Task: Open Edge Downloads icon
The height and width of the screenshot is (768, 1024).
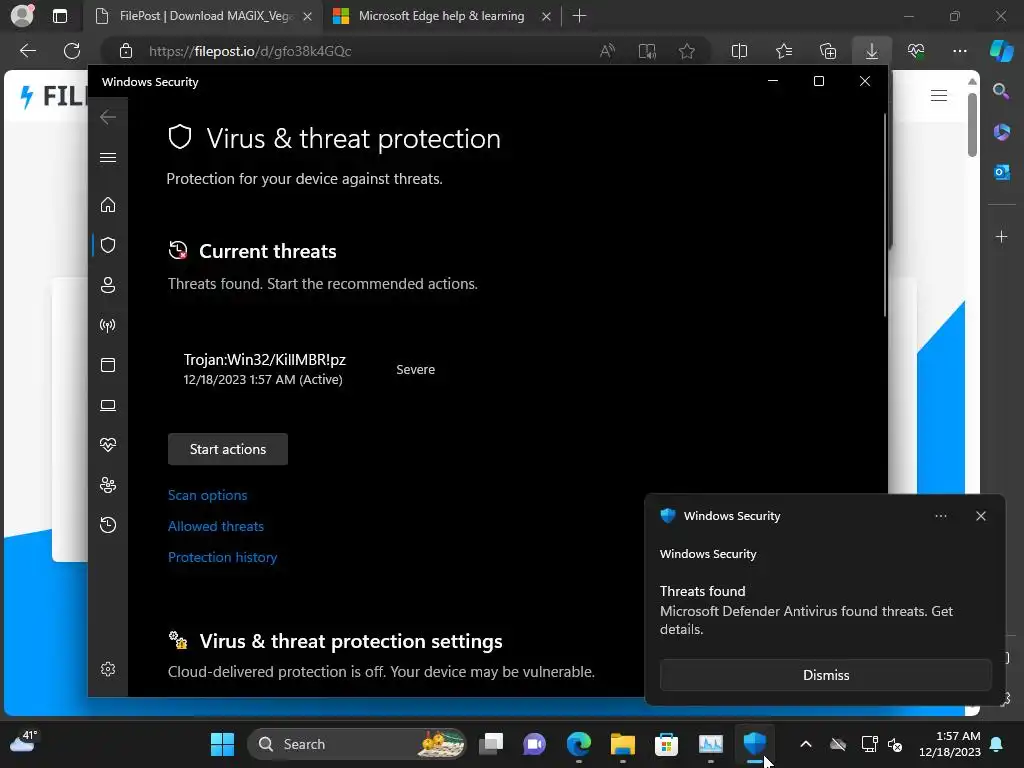Action: pyautogui.click(x=872, y=51)
